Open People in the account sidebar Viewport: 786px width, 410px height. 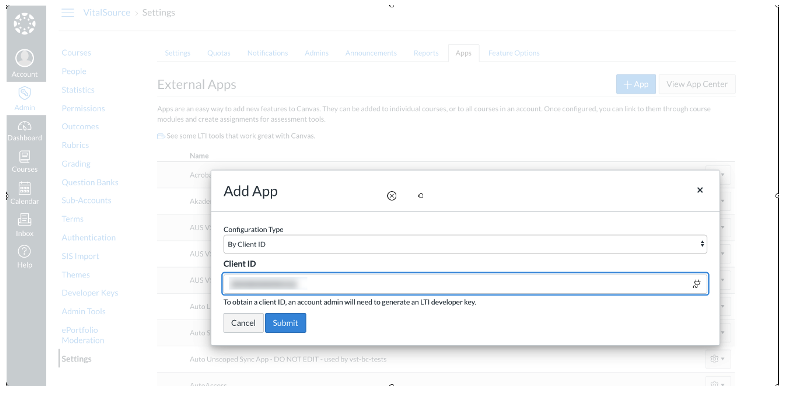[74, 71]
